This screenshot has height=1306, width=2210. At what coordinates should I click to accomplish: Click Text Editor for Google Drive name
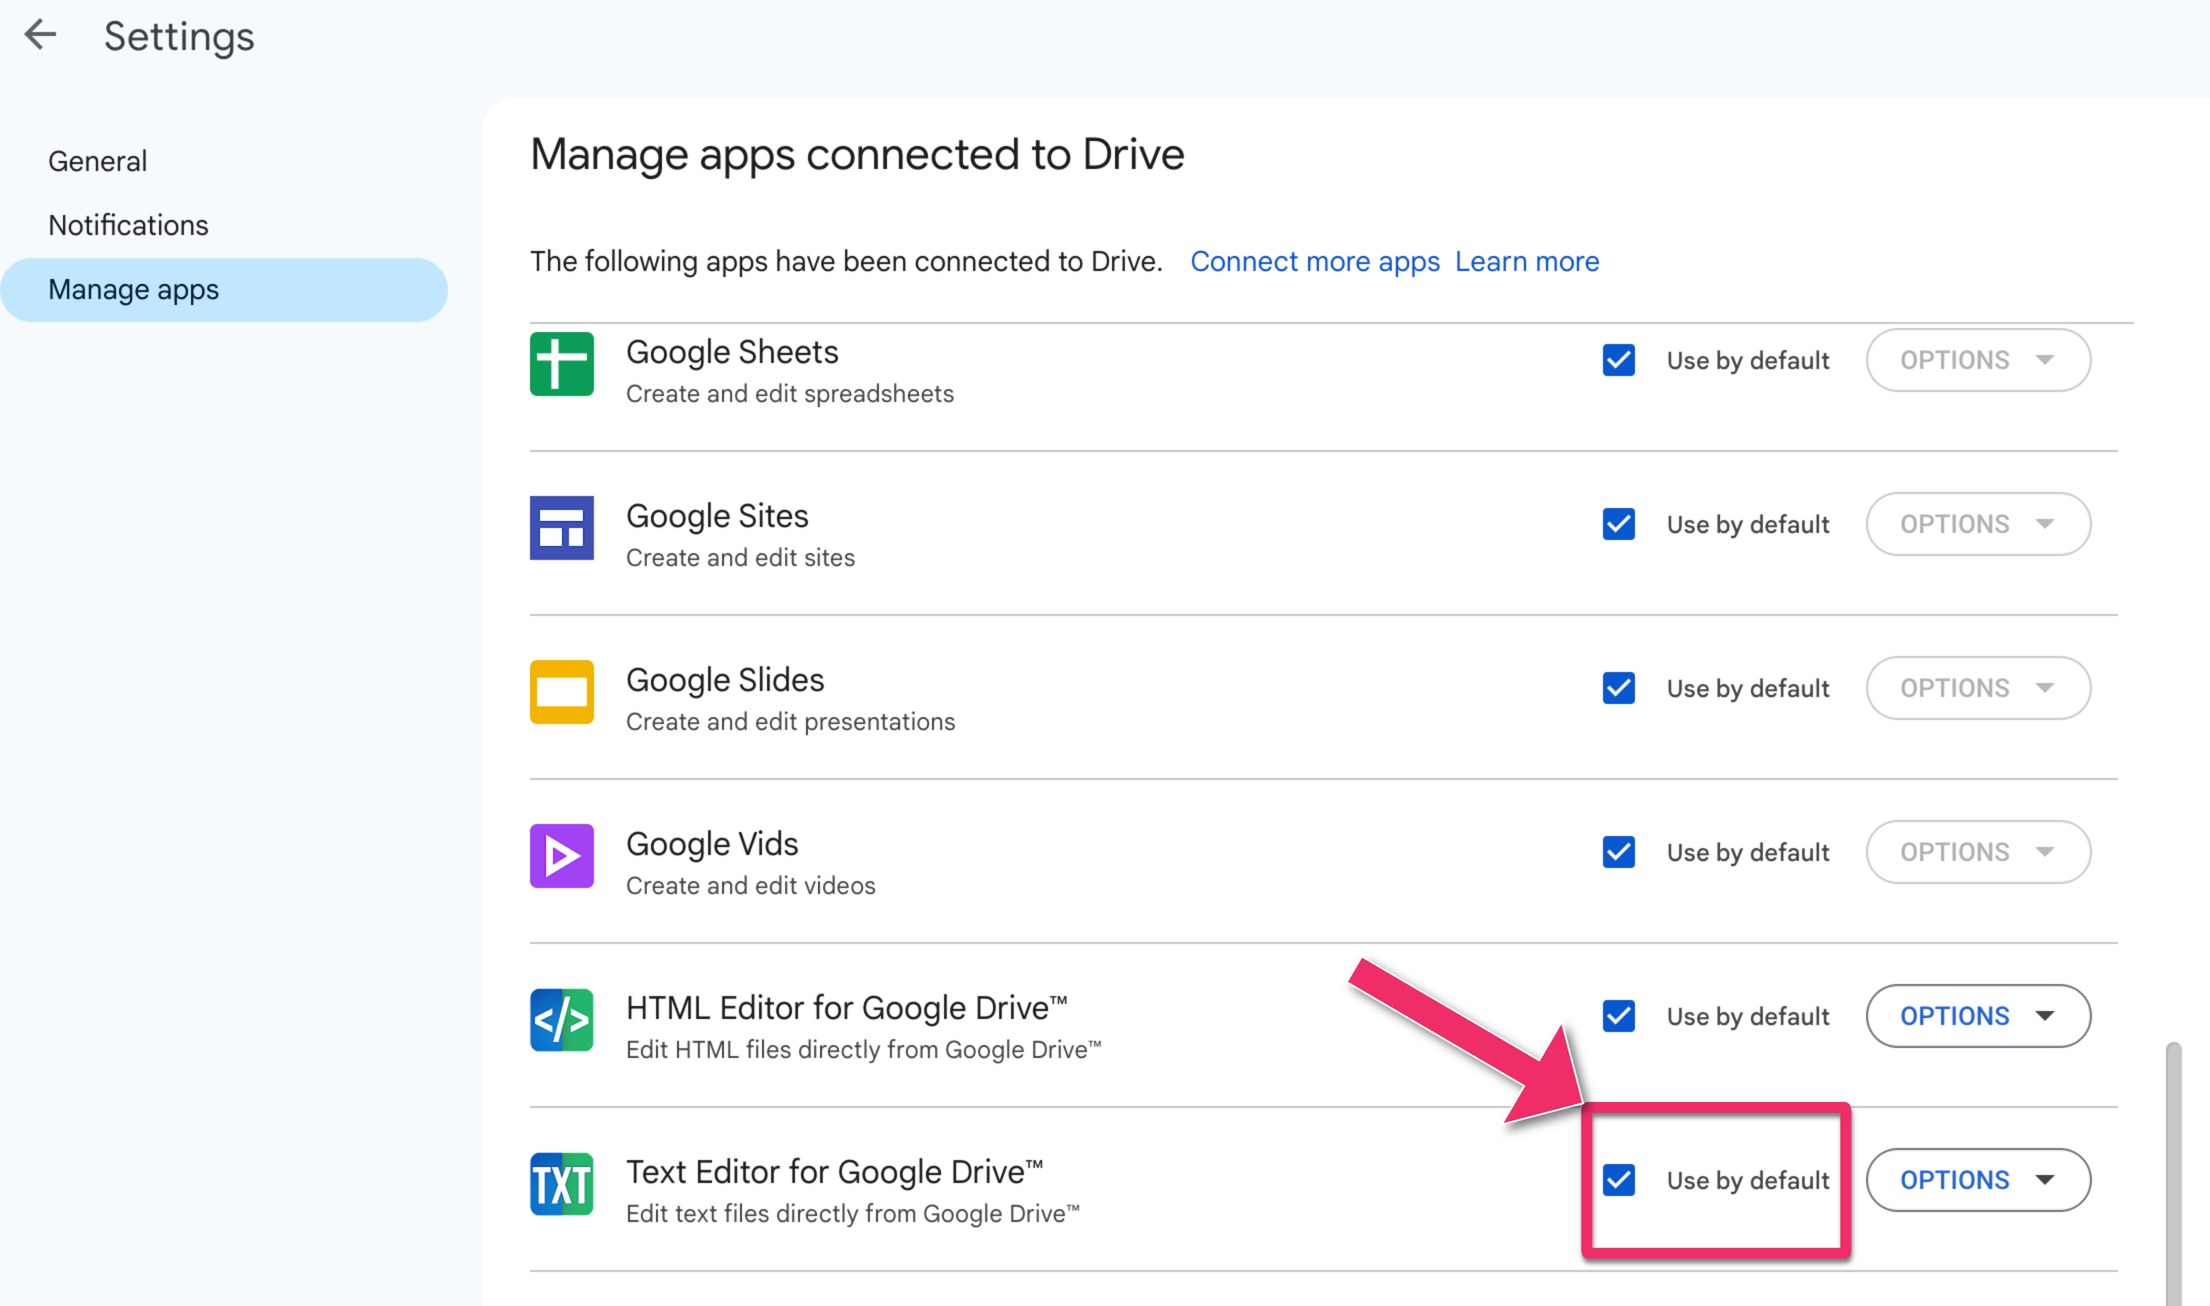(835, 1172)
